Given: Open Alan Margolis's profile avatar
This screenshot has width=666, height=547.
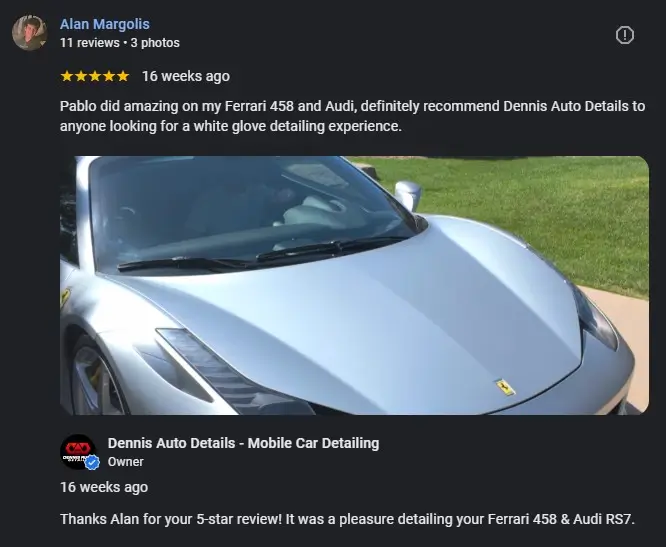Looking at the screenshot, I should click(x=29, y=33).
